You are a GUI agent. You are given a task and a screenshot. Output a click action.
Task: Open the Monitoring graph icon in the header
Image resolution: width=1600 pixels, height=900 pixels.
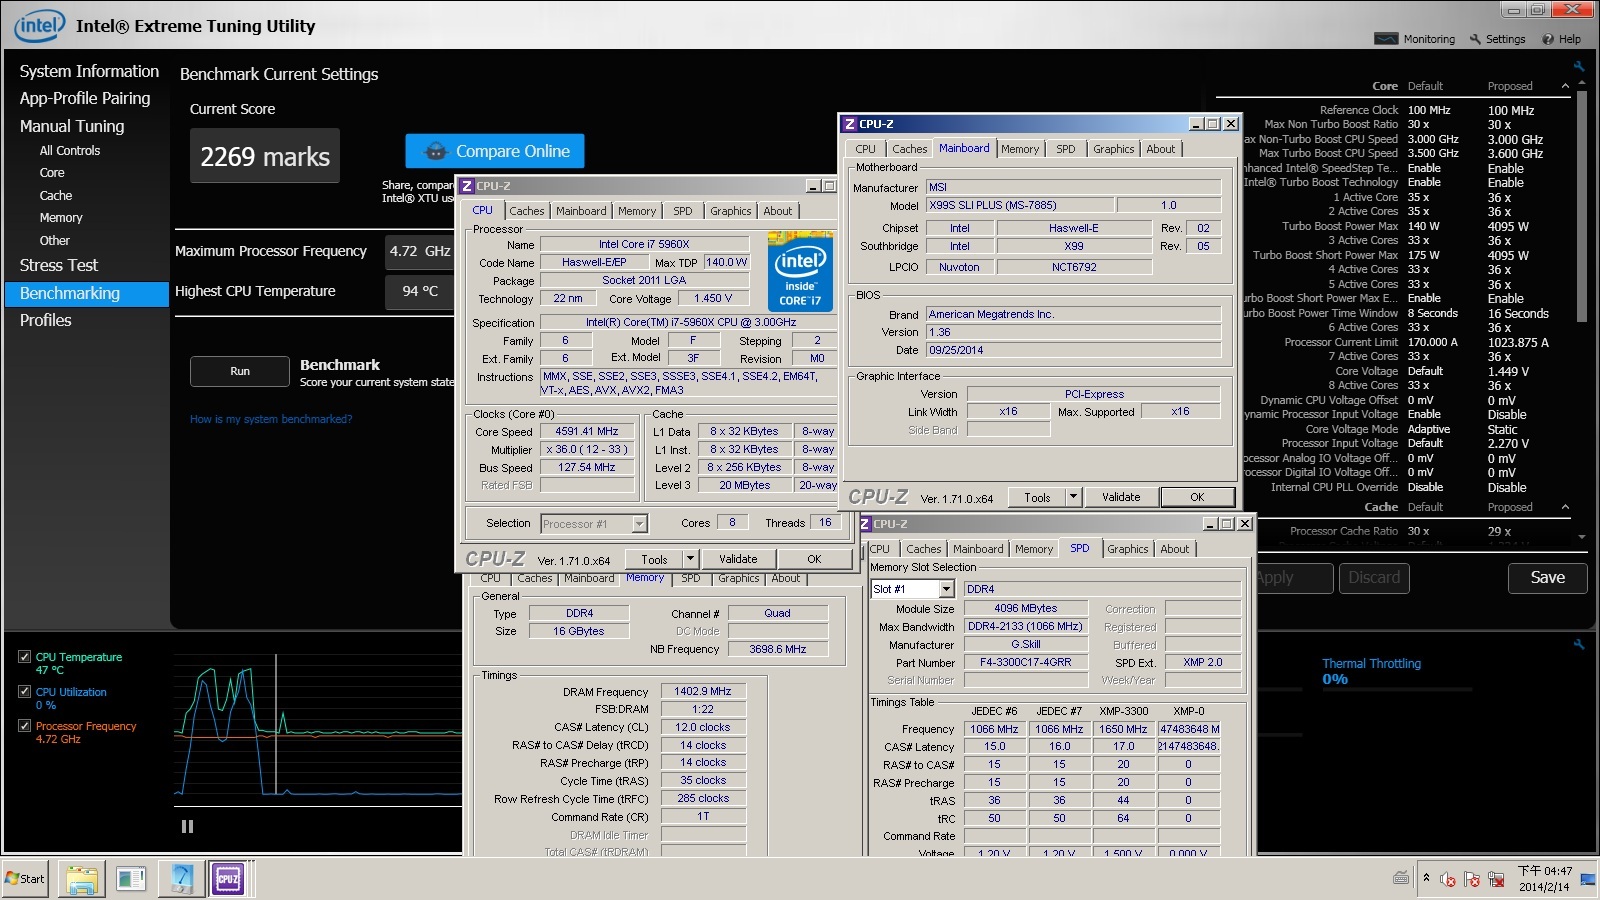click(1386, 39)
